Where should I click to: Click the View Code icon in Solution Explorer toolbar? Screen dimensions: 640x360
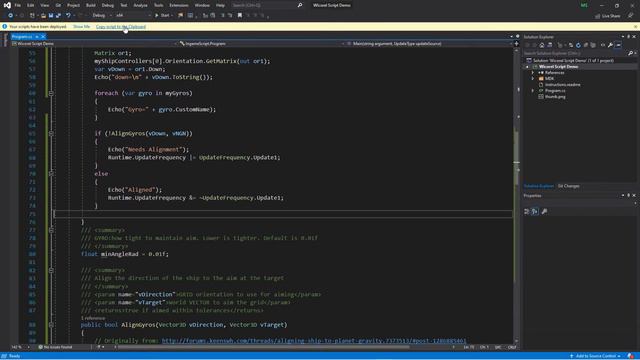[603, 45]
